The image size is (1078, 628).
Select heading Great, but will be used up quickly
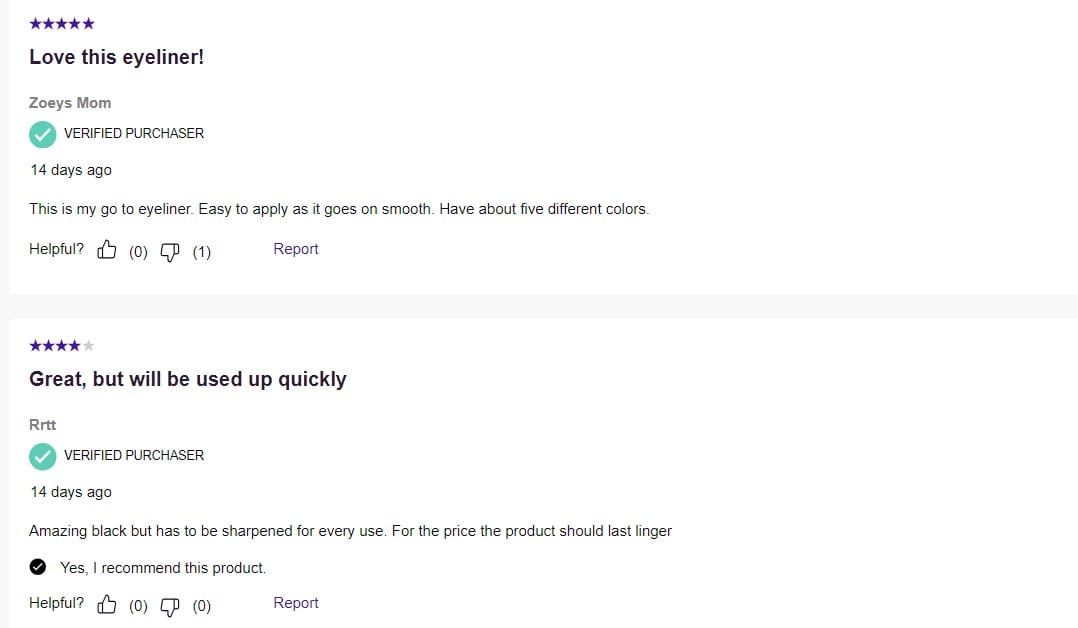pyautogui.click(x=188, y=379)
